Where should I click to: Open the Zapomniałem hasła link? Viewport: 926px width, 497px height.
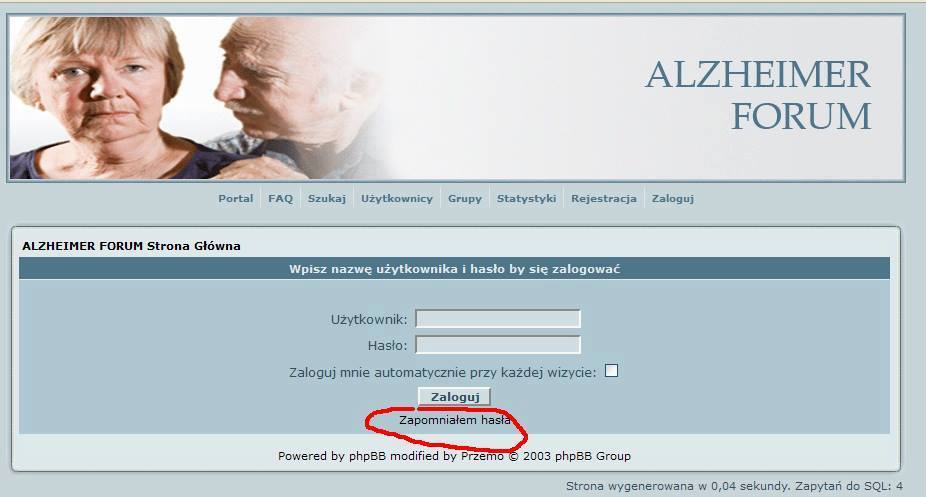tap(455, 420)
